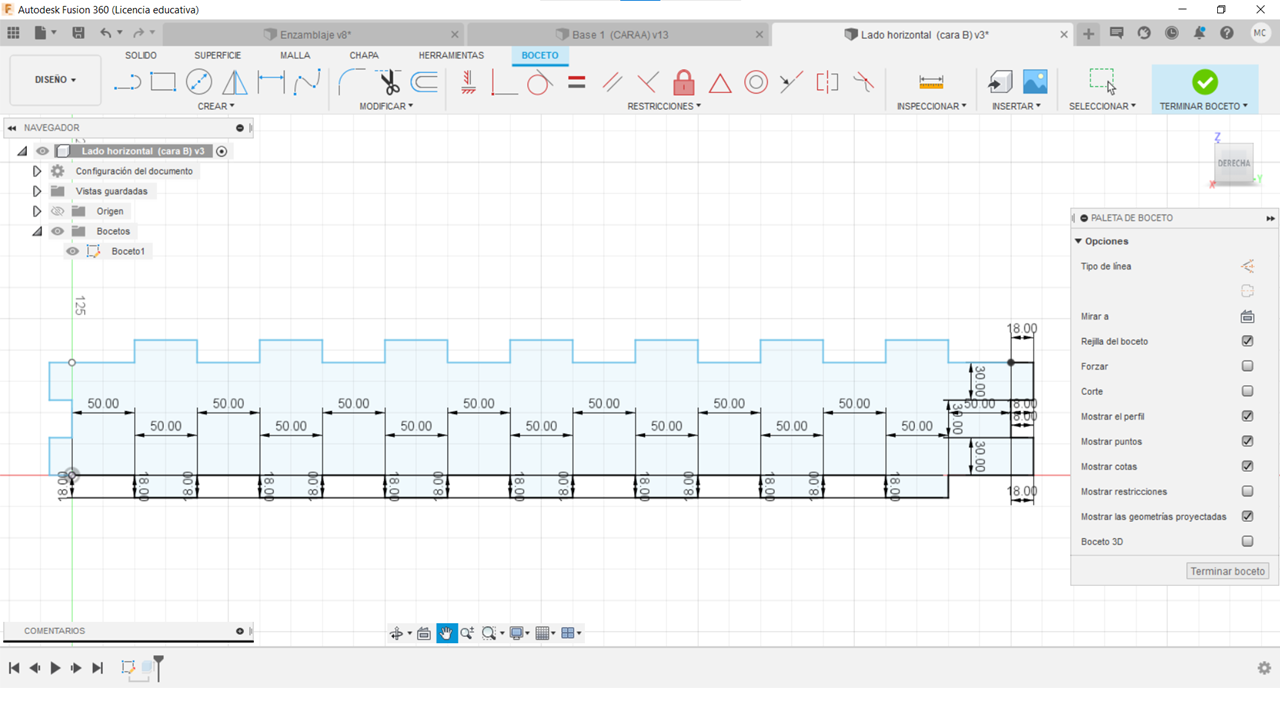Click the Insert Derive icon
The image size is (1280, 720).
click(999, 82)
